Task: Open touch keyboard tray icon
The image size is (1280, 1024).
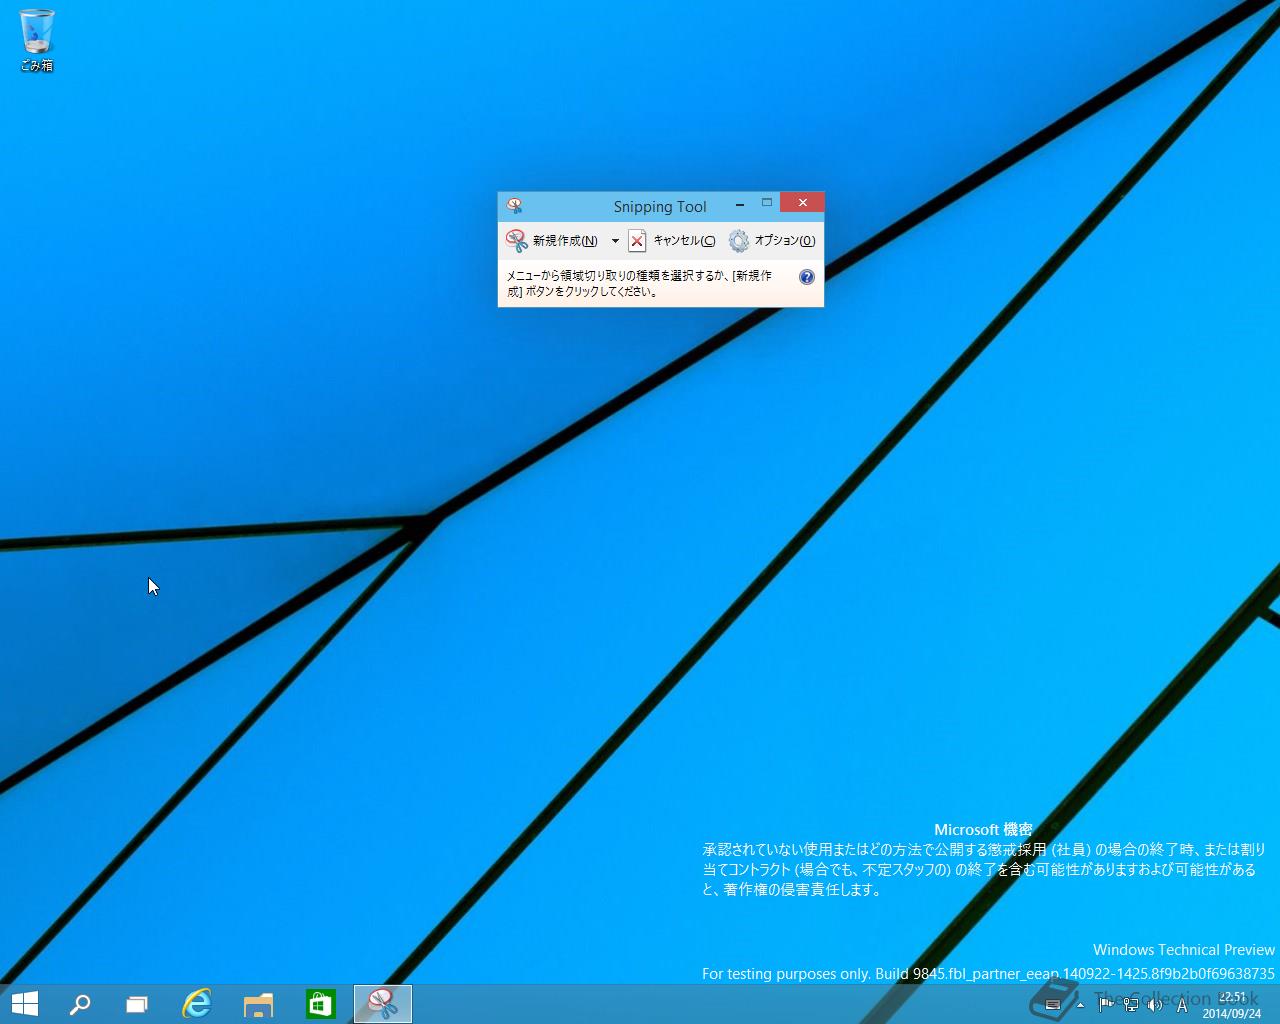Action: pos(1052,1005)
